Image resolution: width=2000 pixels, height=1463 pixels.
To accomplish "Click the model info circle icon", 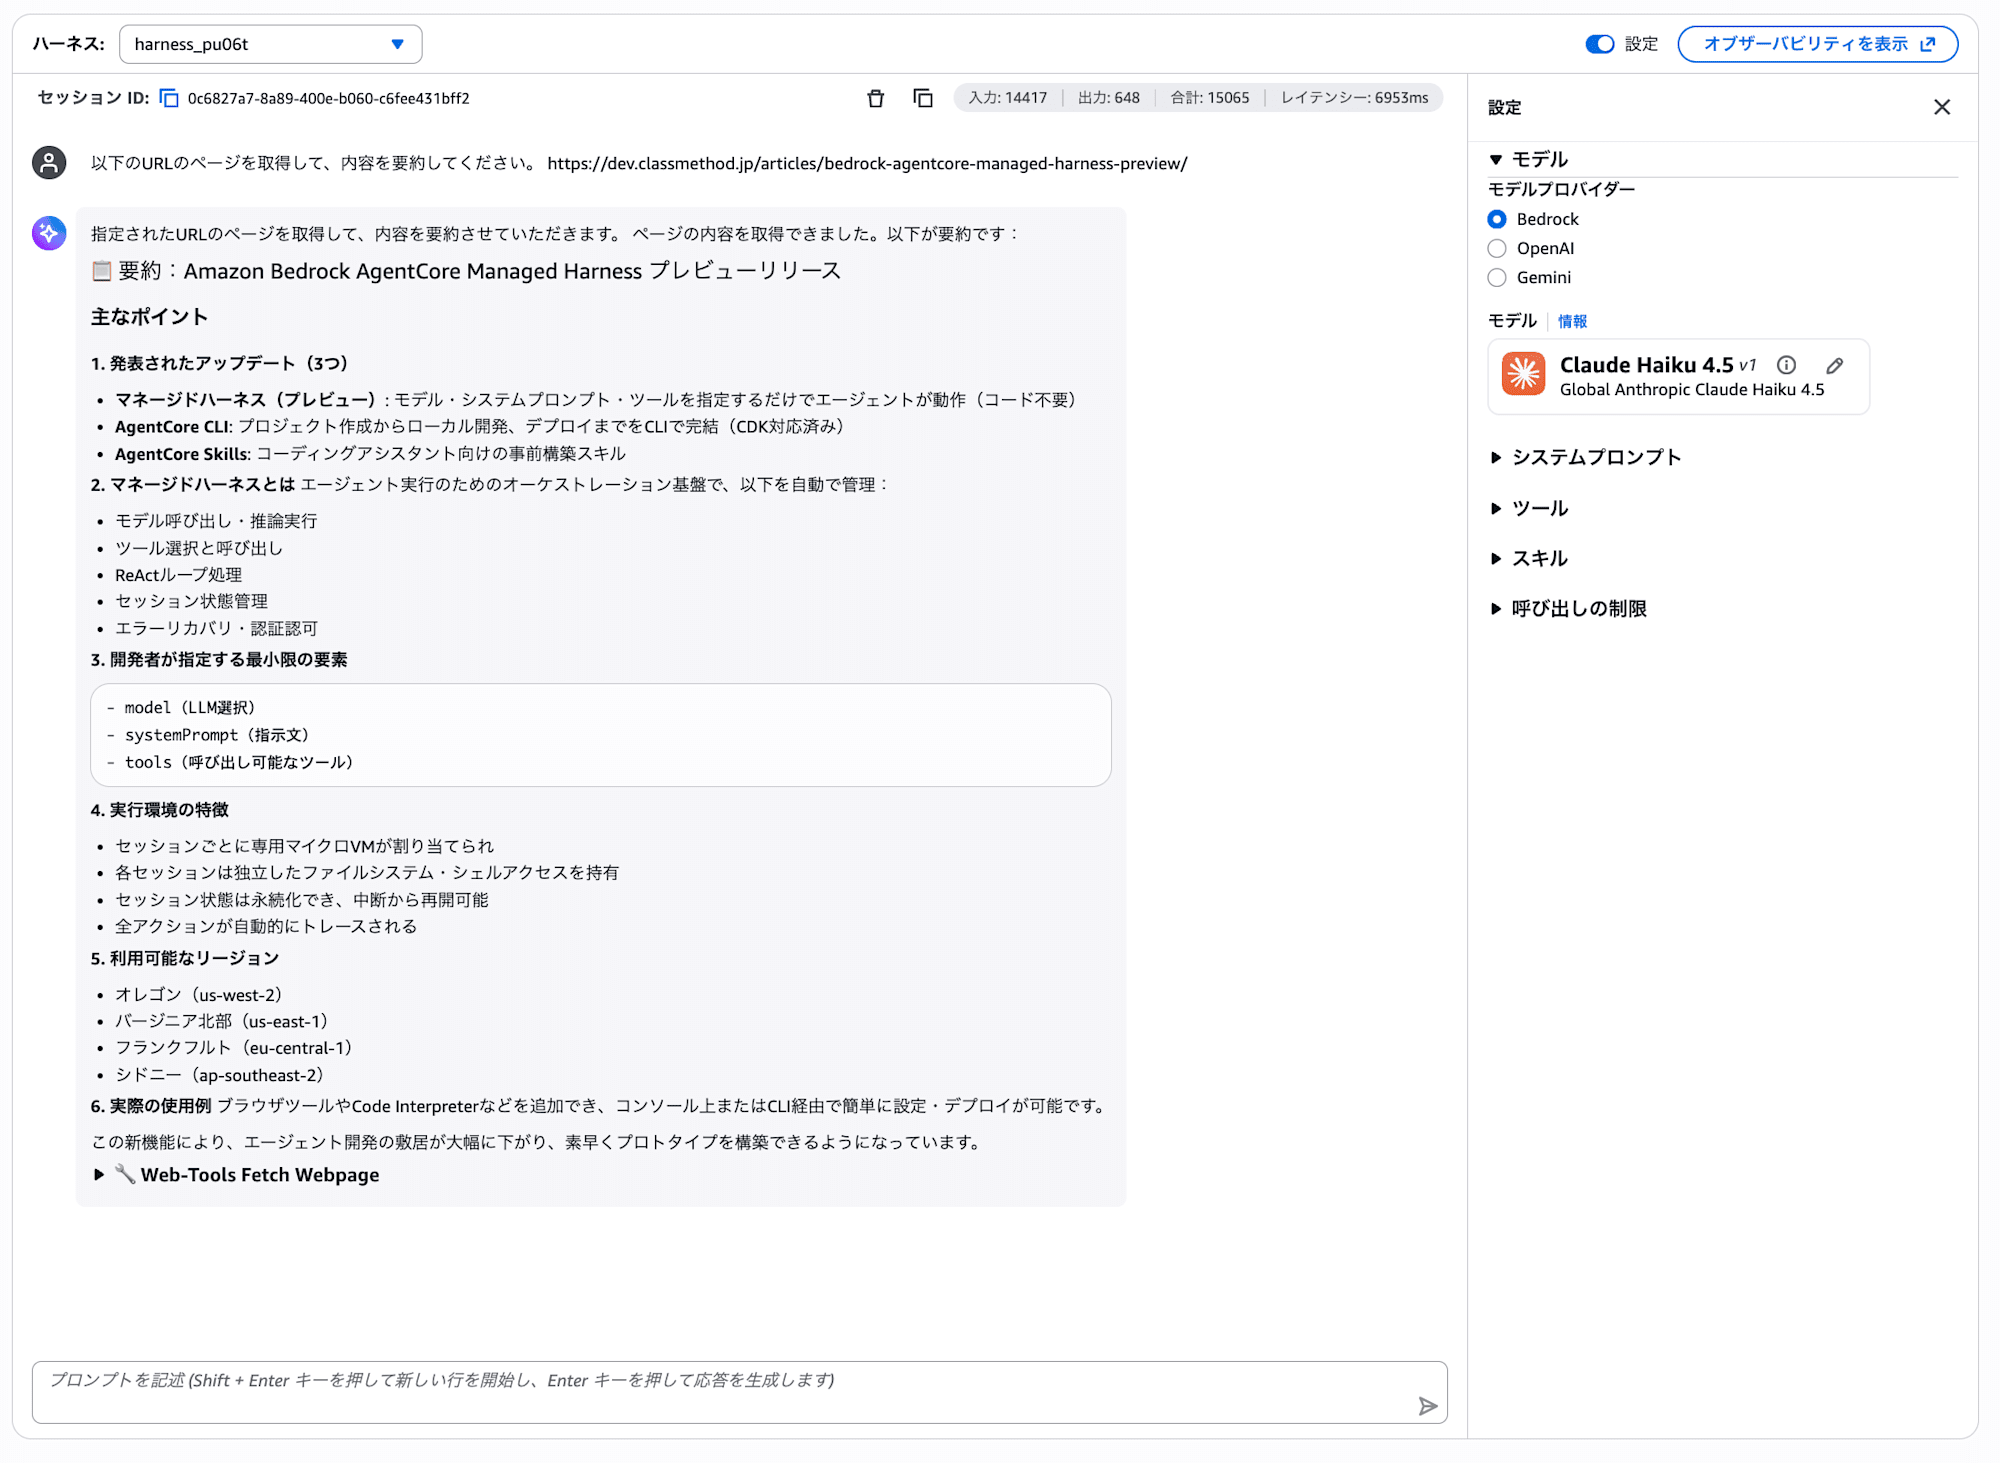I will coord(1786,365).
